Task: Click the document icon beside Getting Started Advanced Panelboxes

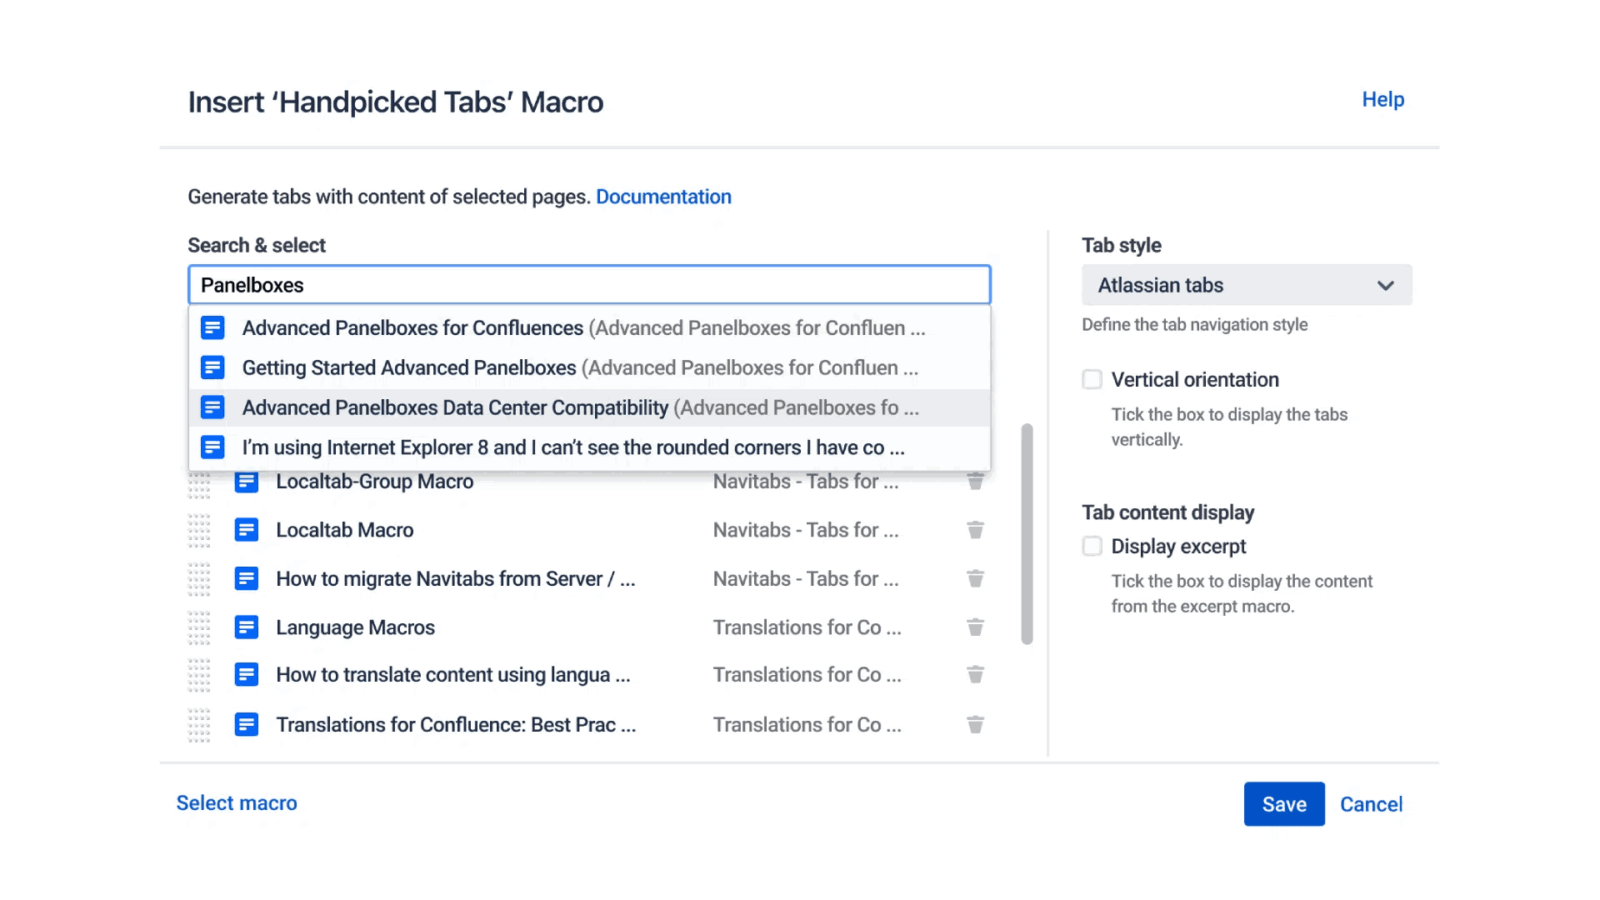Action: pos(213,367)
